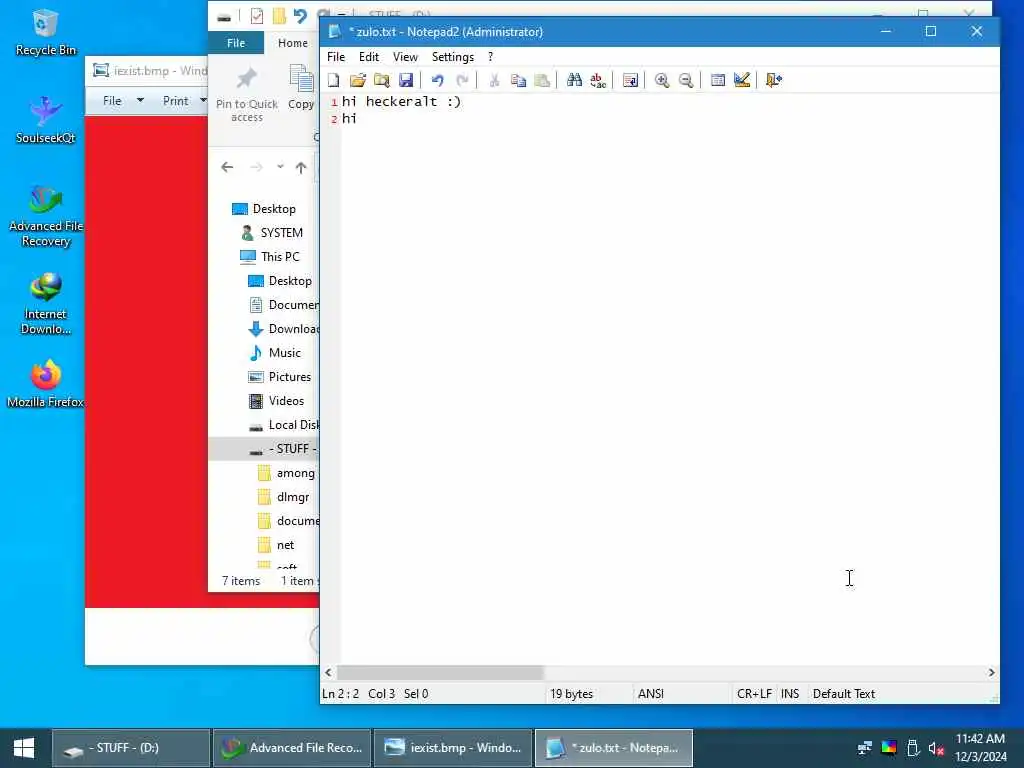1024x768 pixels.
Task: Click INS mode in status bar
Action: click(x=790, y=694)
